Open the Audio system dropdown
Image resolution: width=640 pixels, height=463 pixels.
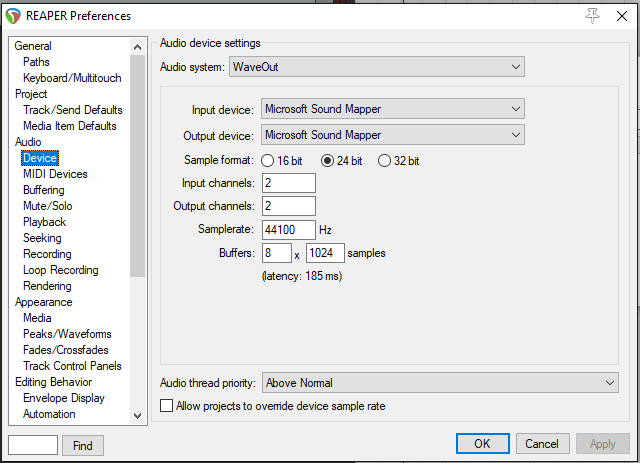coord(377,67)
